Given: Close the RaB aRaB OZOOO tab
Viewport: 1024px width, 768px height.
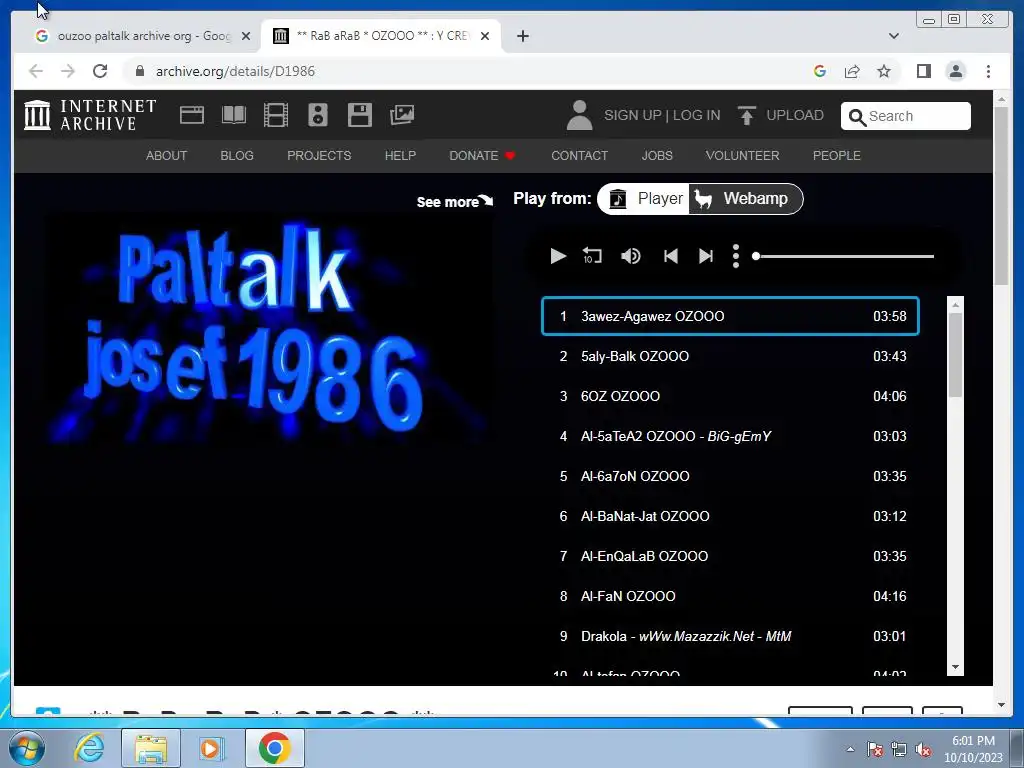Looking at the screenshot, I should (485, 36).
